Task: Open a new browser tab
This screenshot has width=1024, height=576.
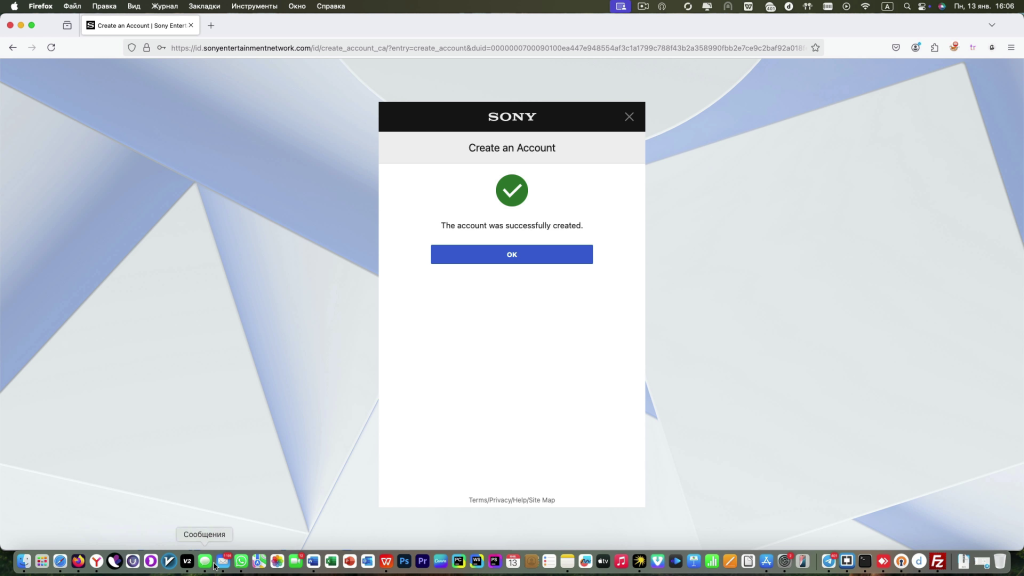Action: tap(211, 25)
